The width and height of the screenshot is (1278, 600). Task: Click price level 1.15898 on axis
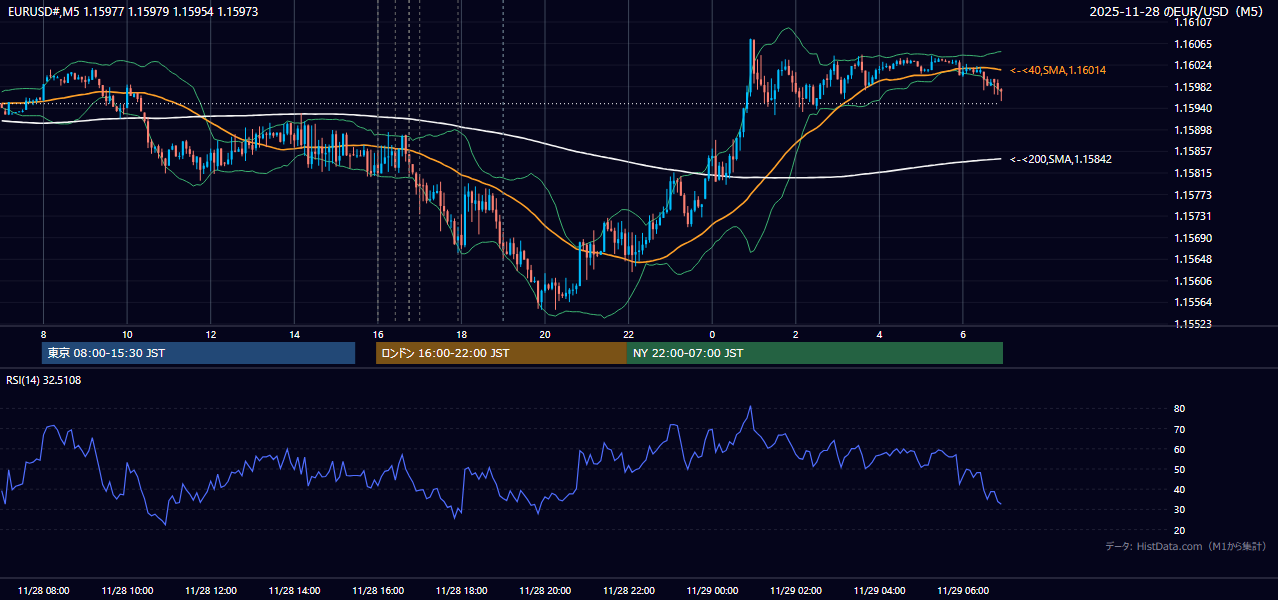[1193, 130]
